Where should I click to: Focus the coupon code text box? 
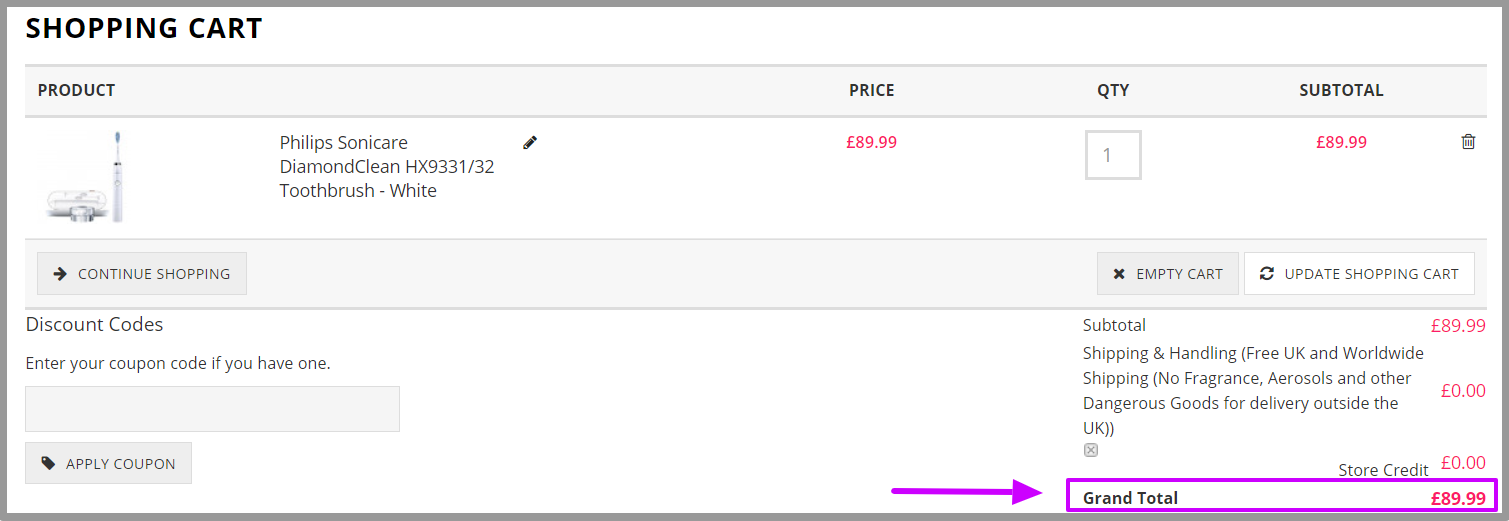(x=212, y=409)
